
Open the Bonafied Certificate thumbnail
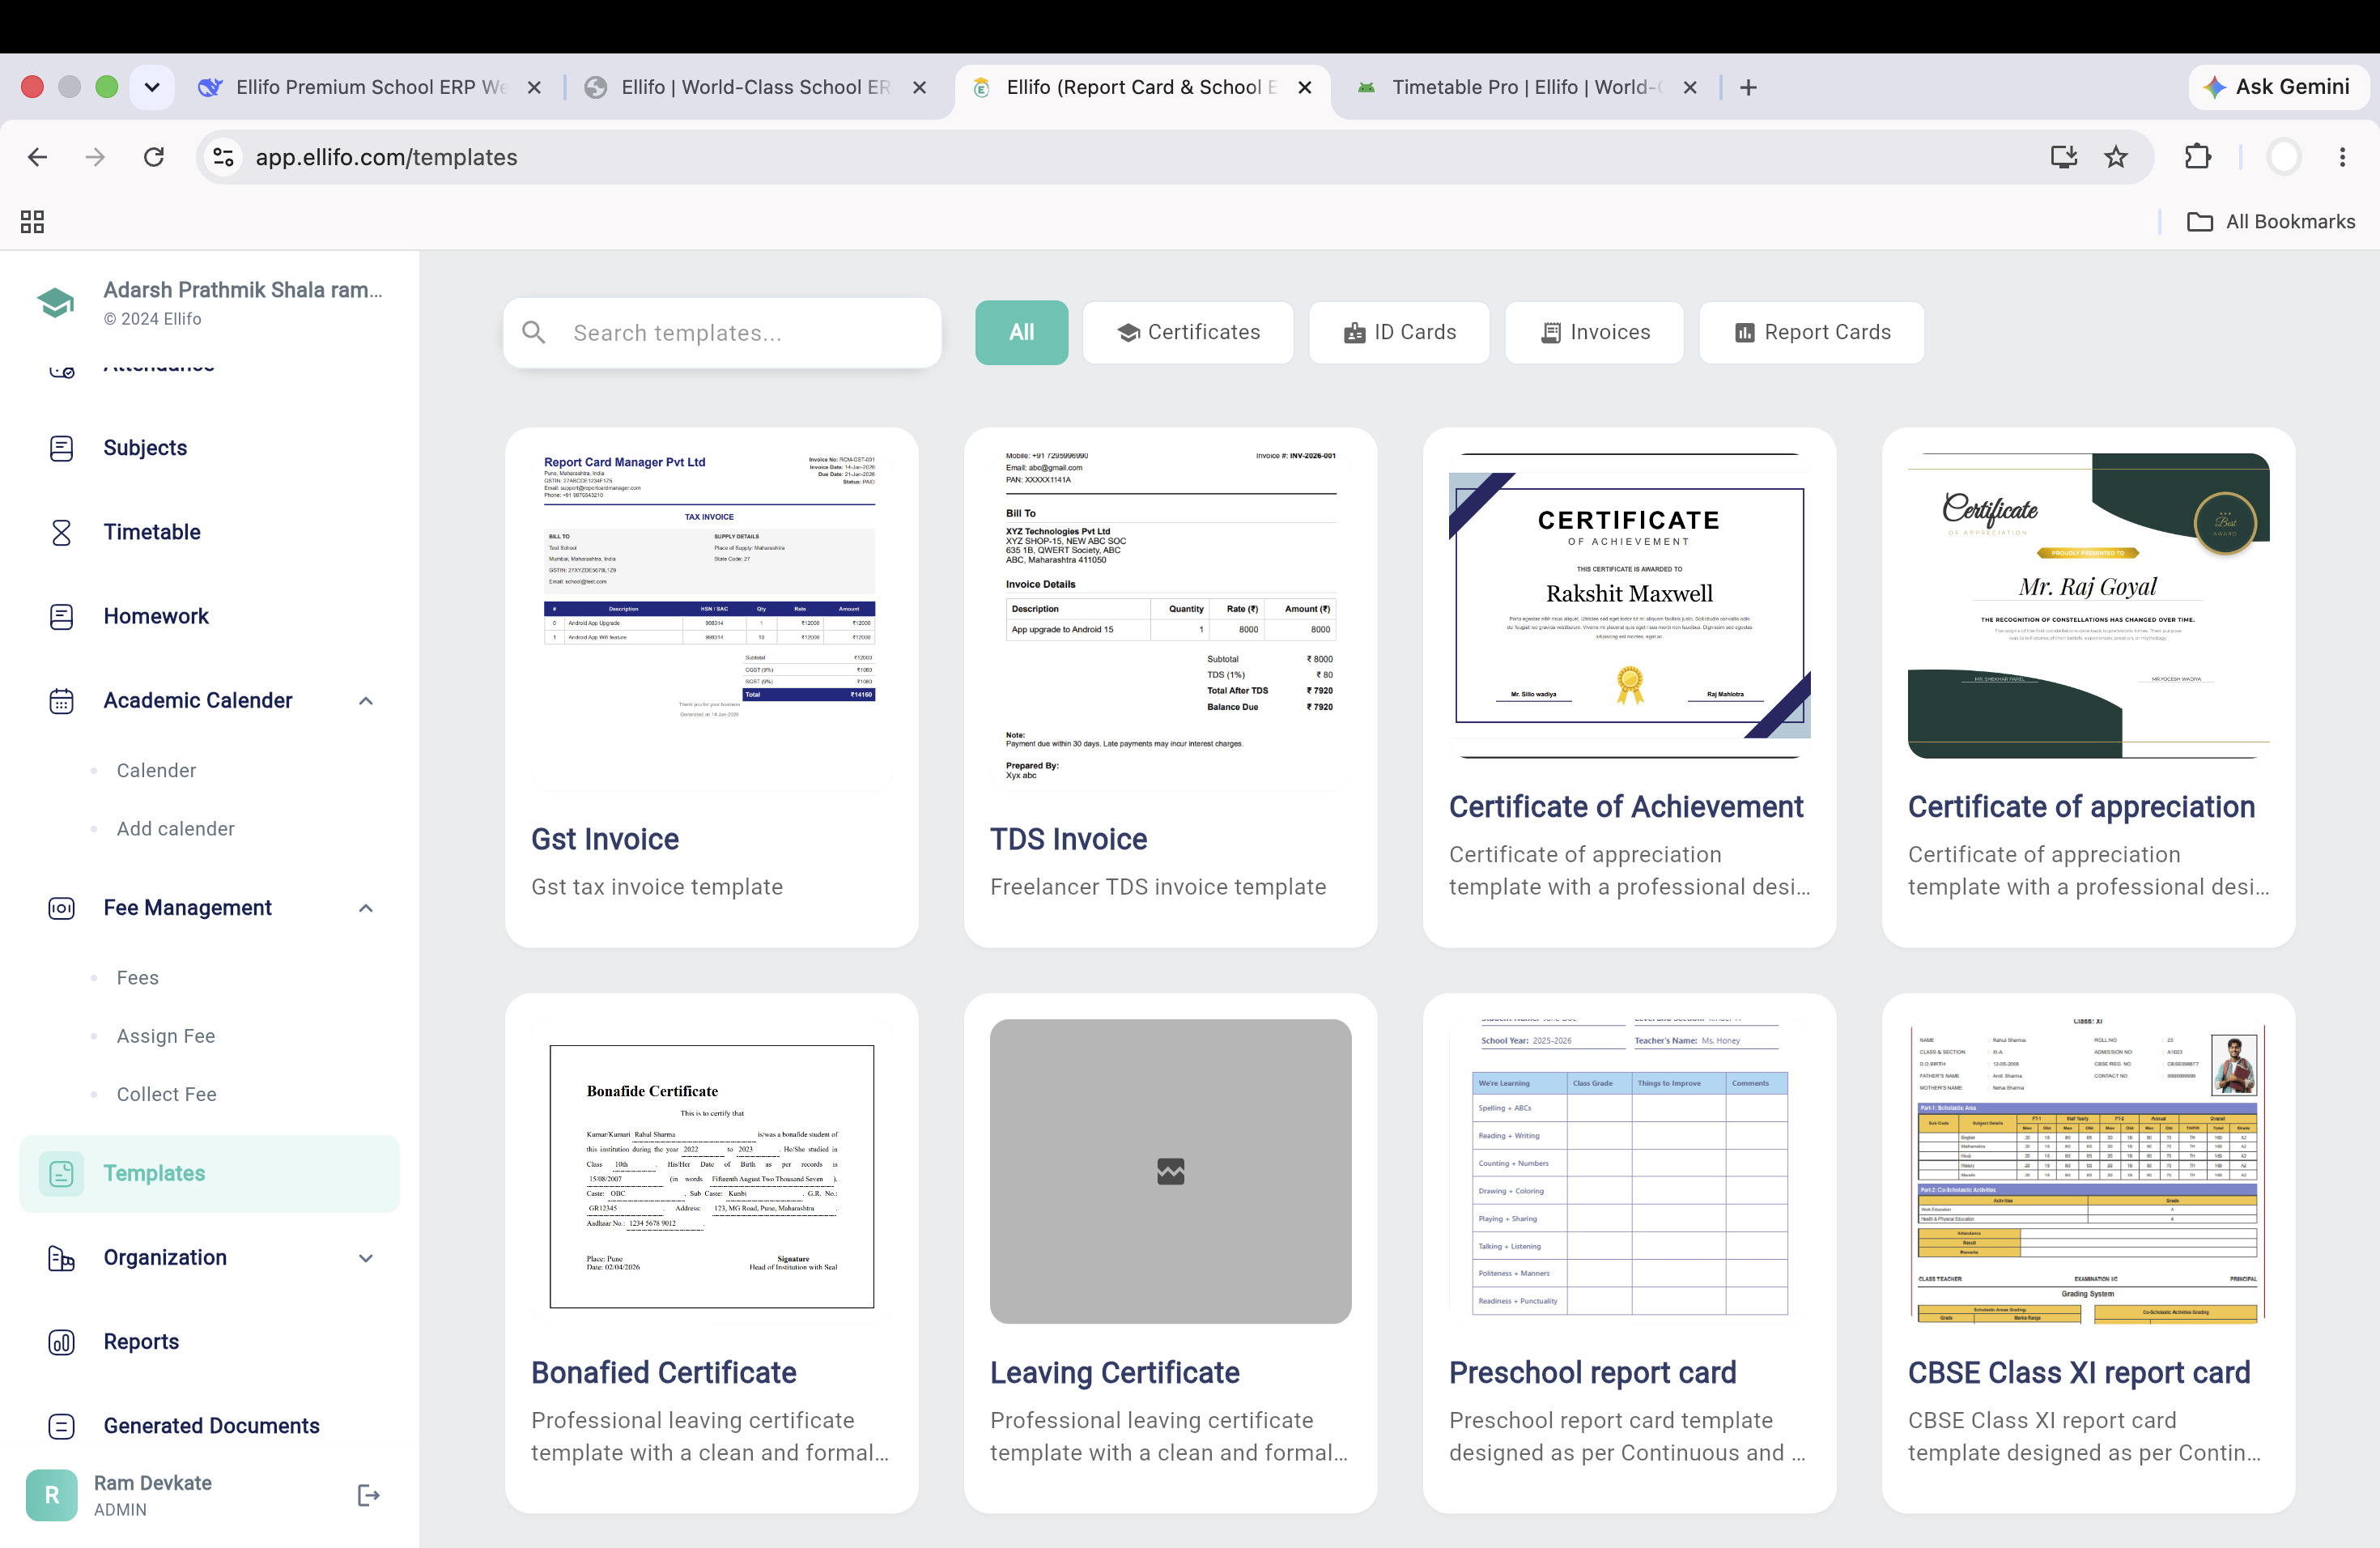click(x=711, y=1172)
